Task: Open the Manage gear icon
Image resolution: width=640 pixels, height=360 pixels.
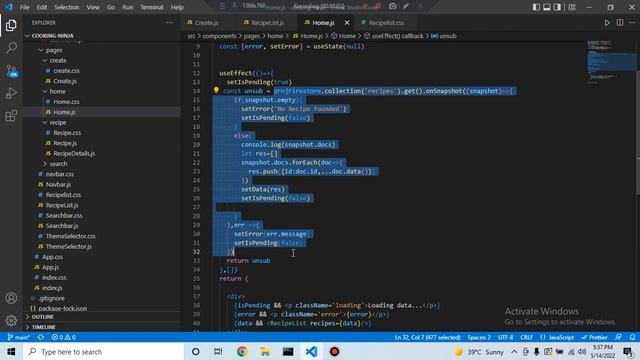Action: 11,320
